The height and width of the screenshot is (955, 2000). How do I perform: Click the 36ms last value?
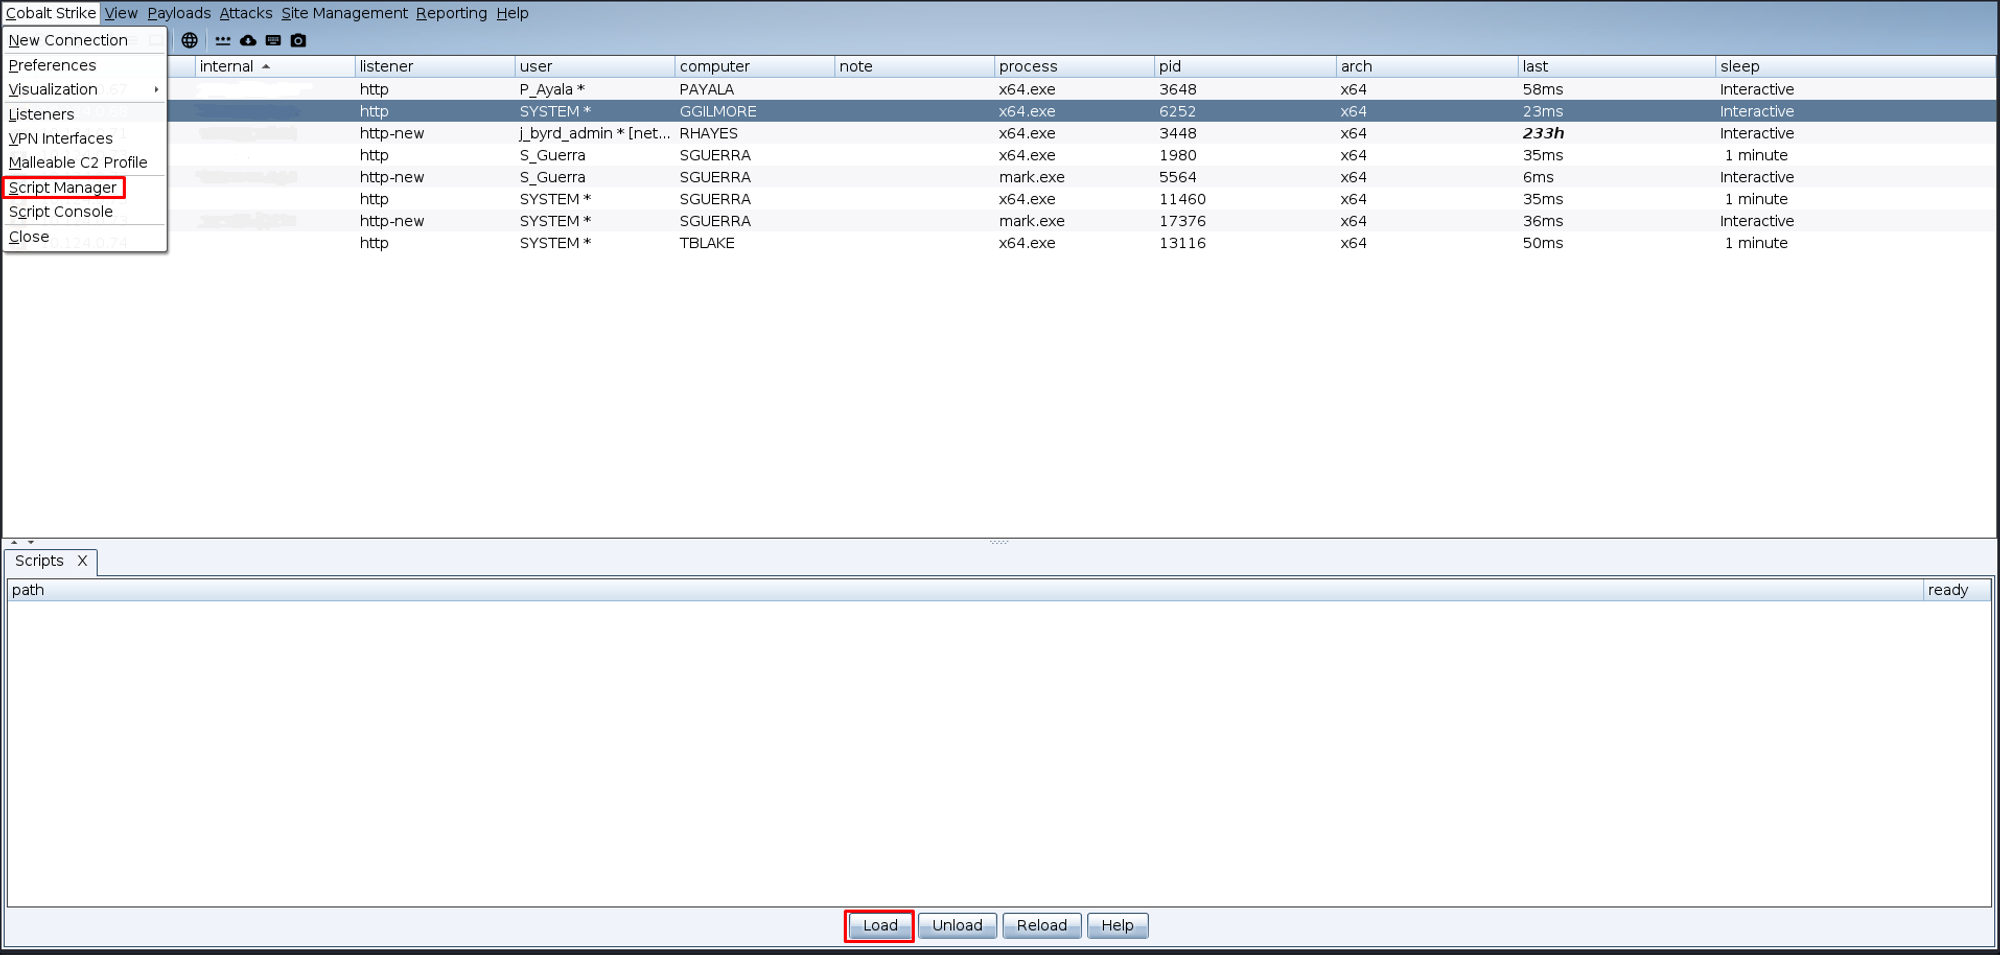click(1543, 221)
